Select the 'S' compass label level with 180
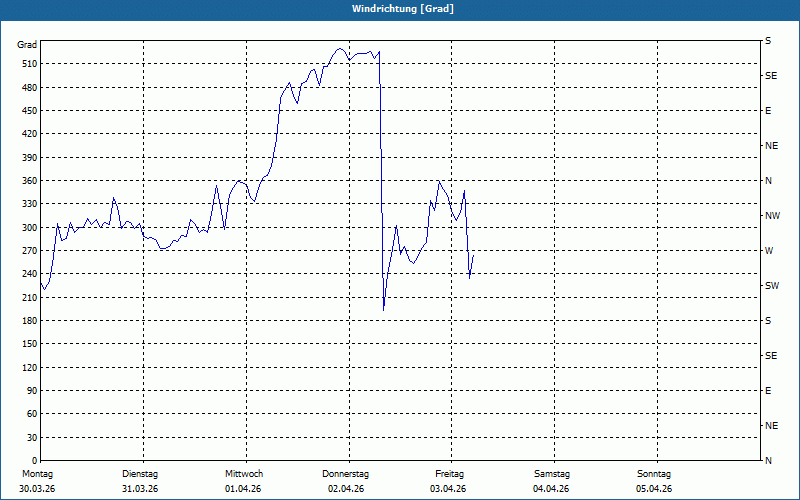This screenshot has width=800, height=500. (x=768, y=321)
